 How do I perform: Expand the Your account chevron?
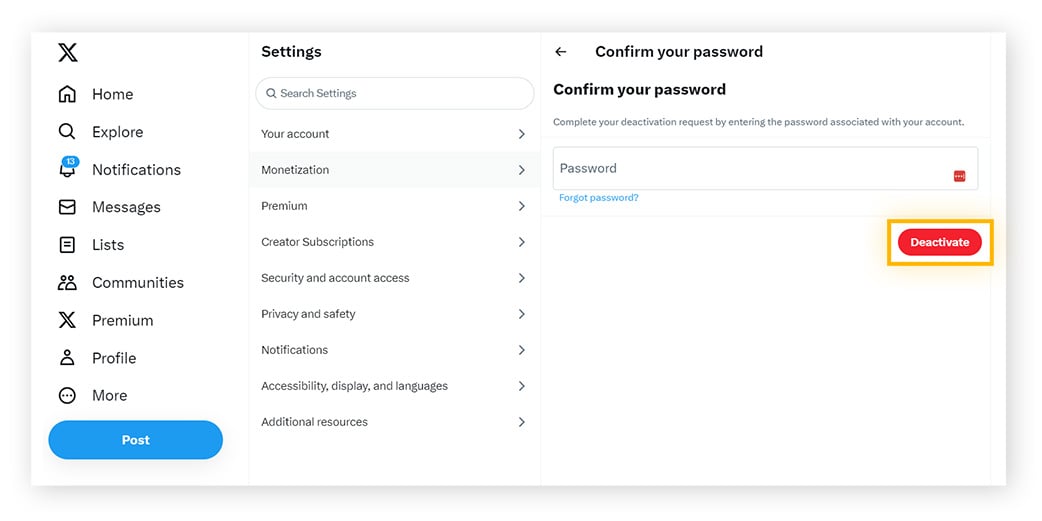(x=521, y=134)
